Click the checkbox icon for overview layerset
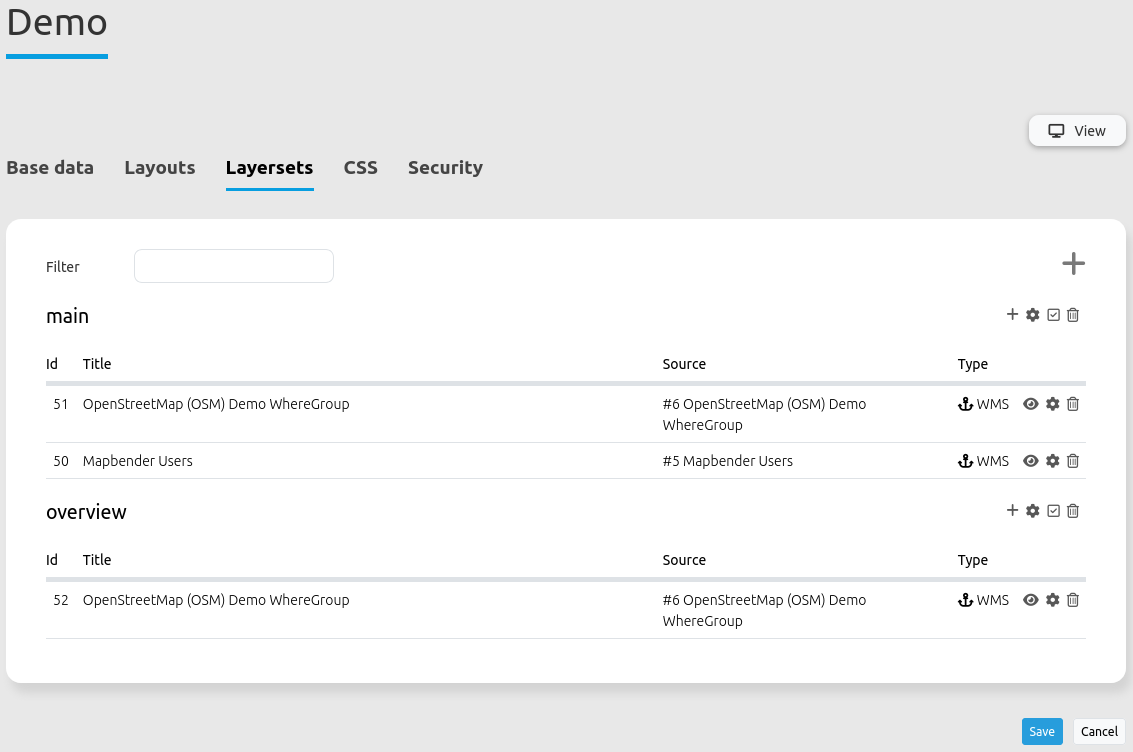Viewport: 1133px width, 752px height. pyautogui.click(x=1053, y=511)
